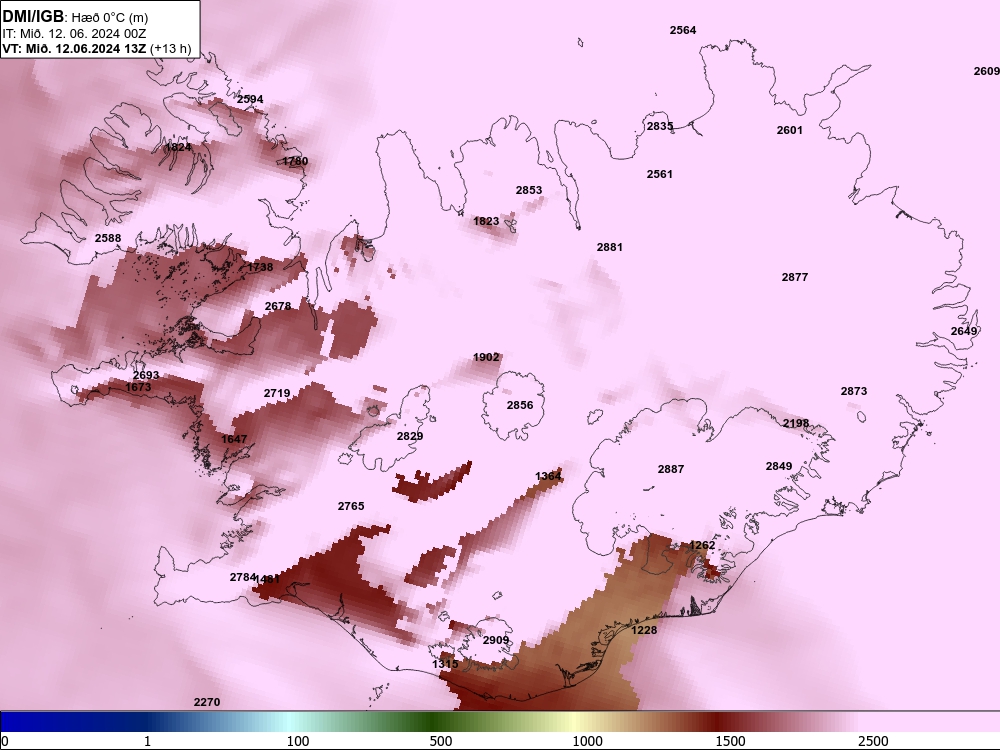This screenshot has width=1000, height=750.
Task: Click the 1647 height label
Action: (233, 439)
